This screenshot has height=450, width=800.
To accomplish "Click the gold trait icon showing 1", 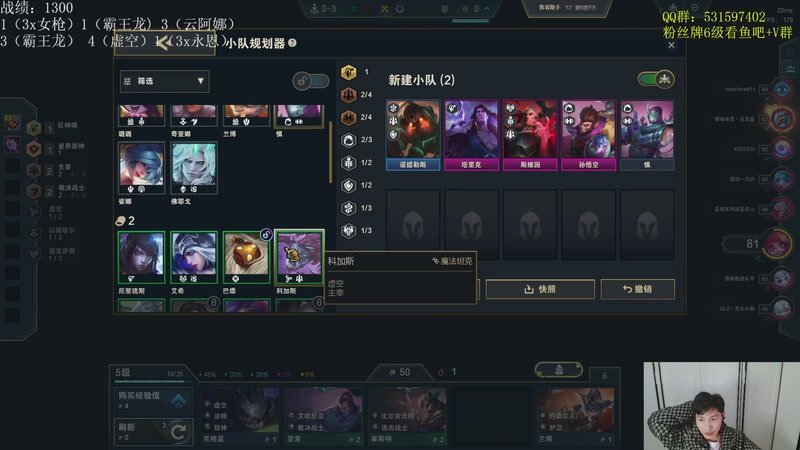I will (348, 72).
